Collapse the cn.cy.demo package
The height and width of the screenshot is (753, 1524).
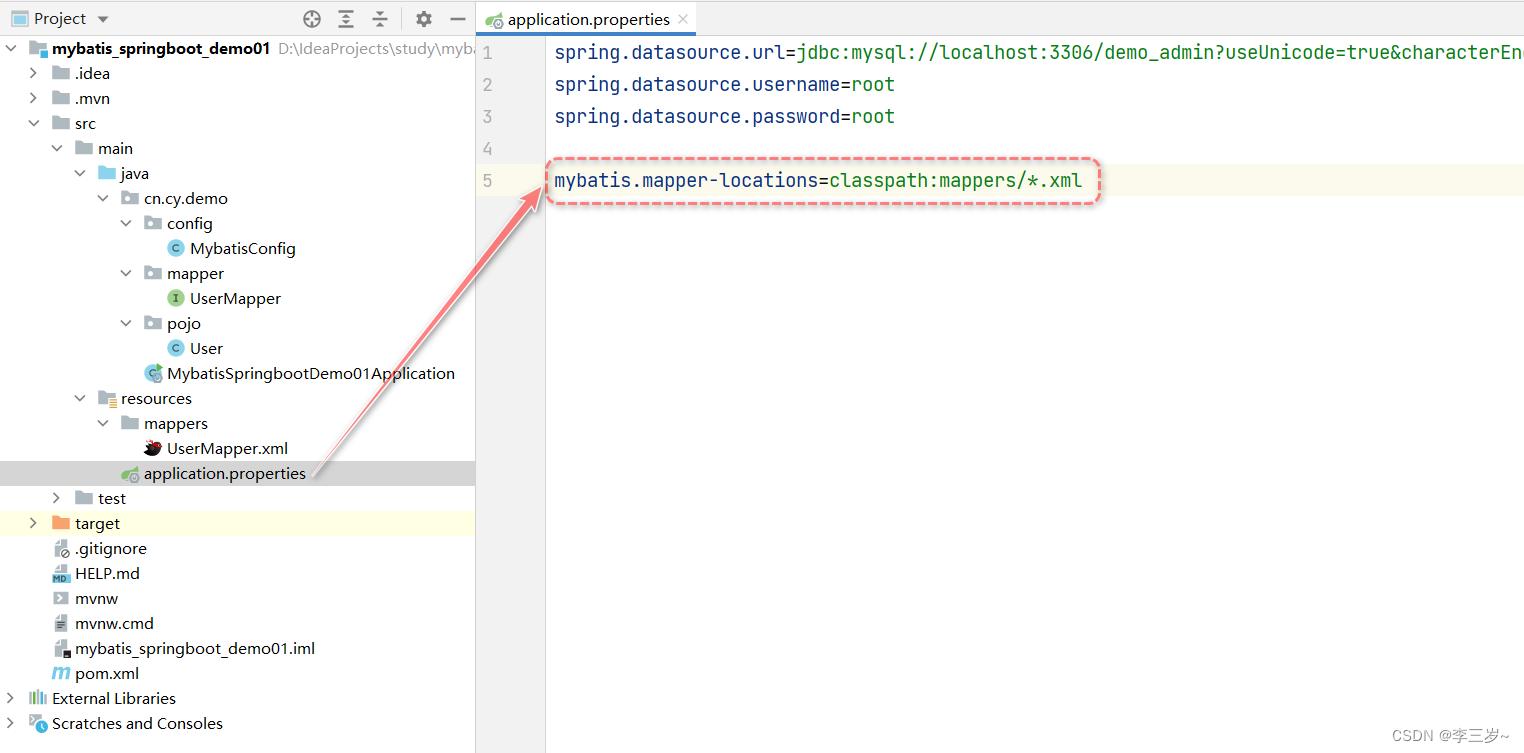pos(103,198)
